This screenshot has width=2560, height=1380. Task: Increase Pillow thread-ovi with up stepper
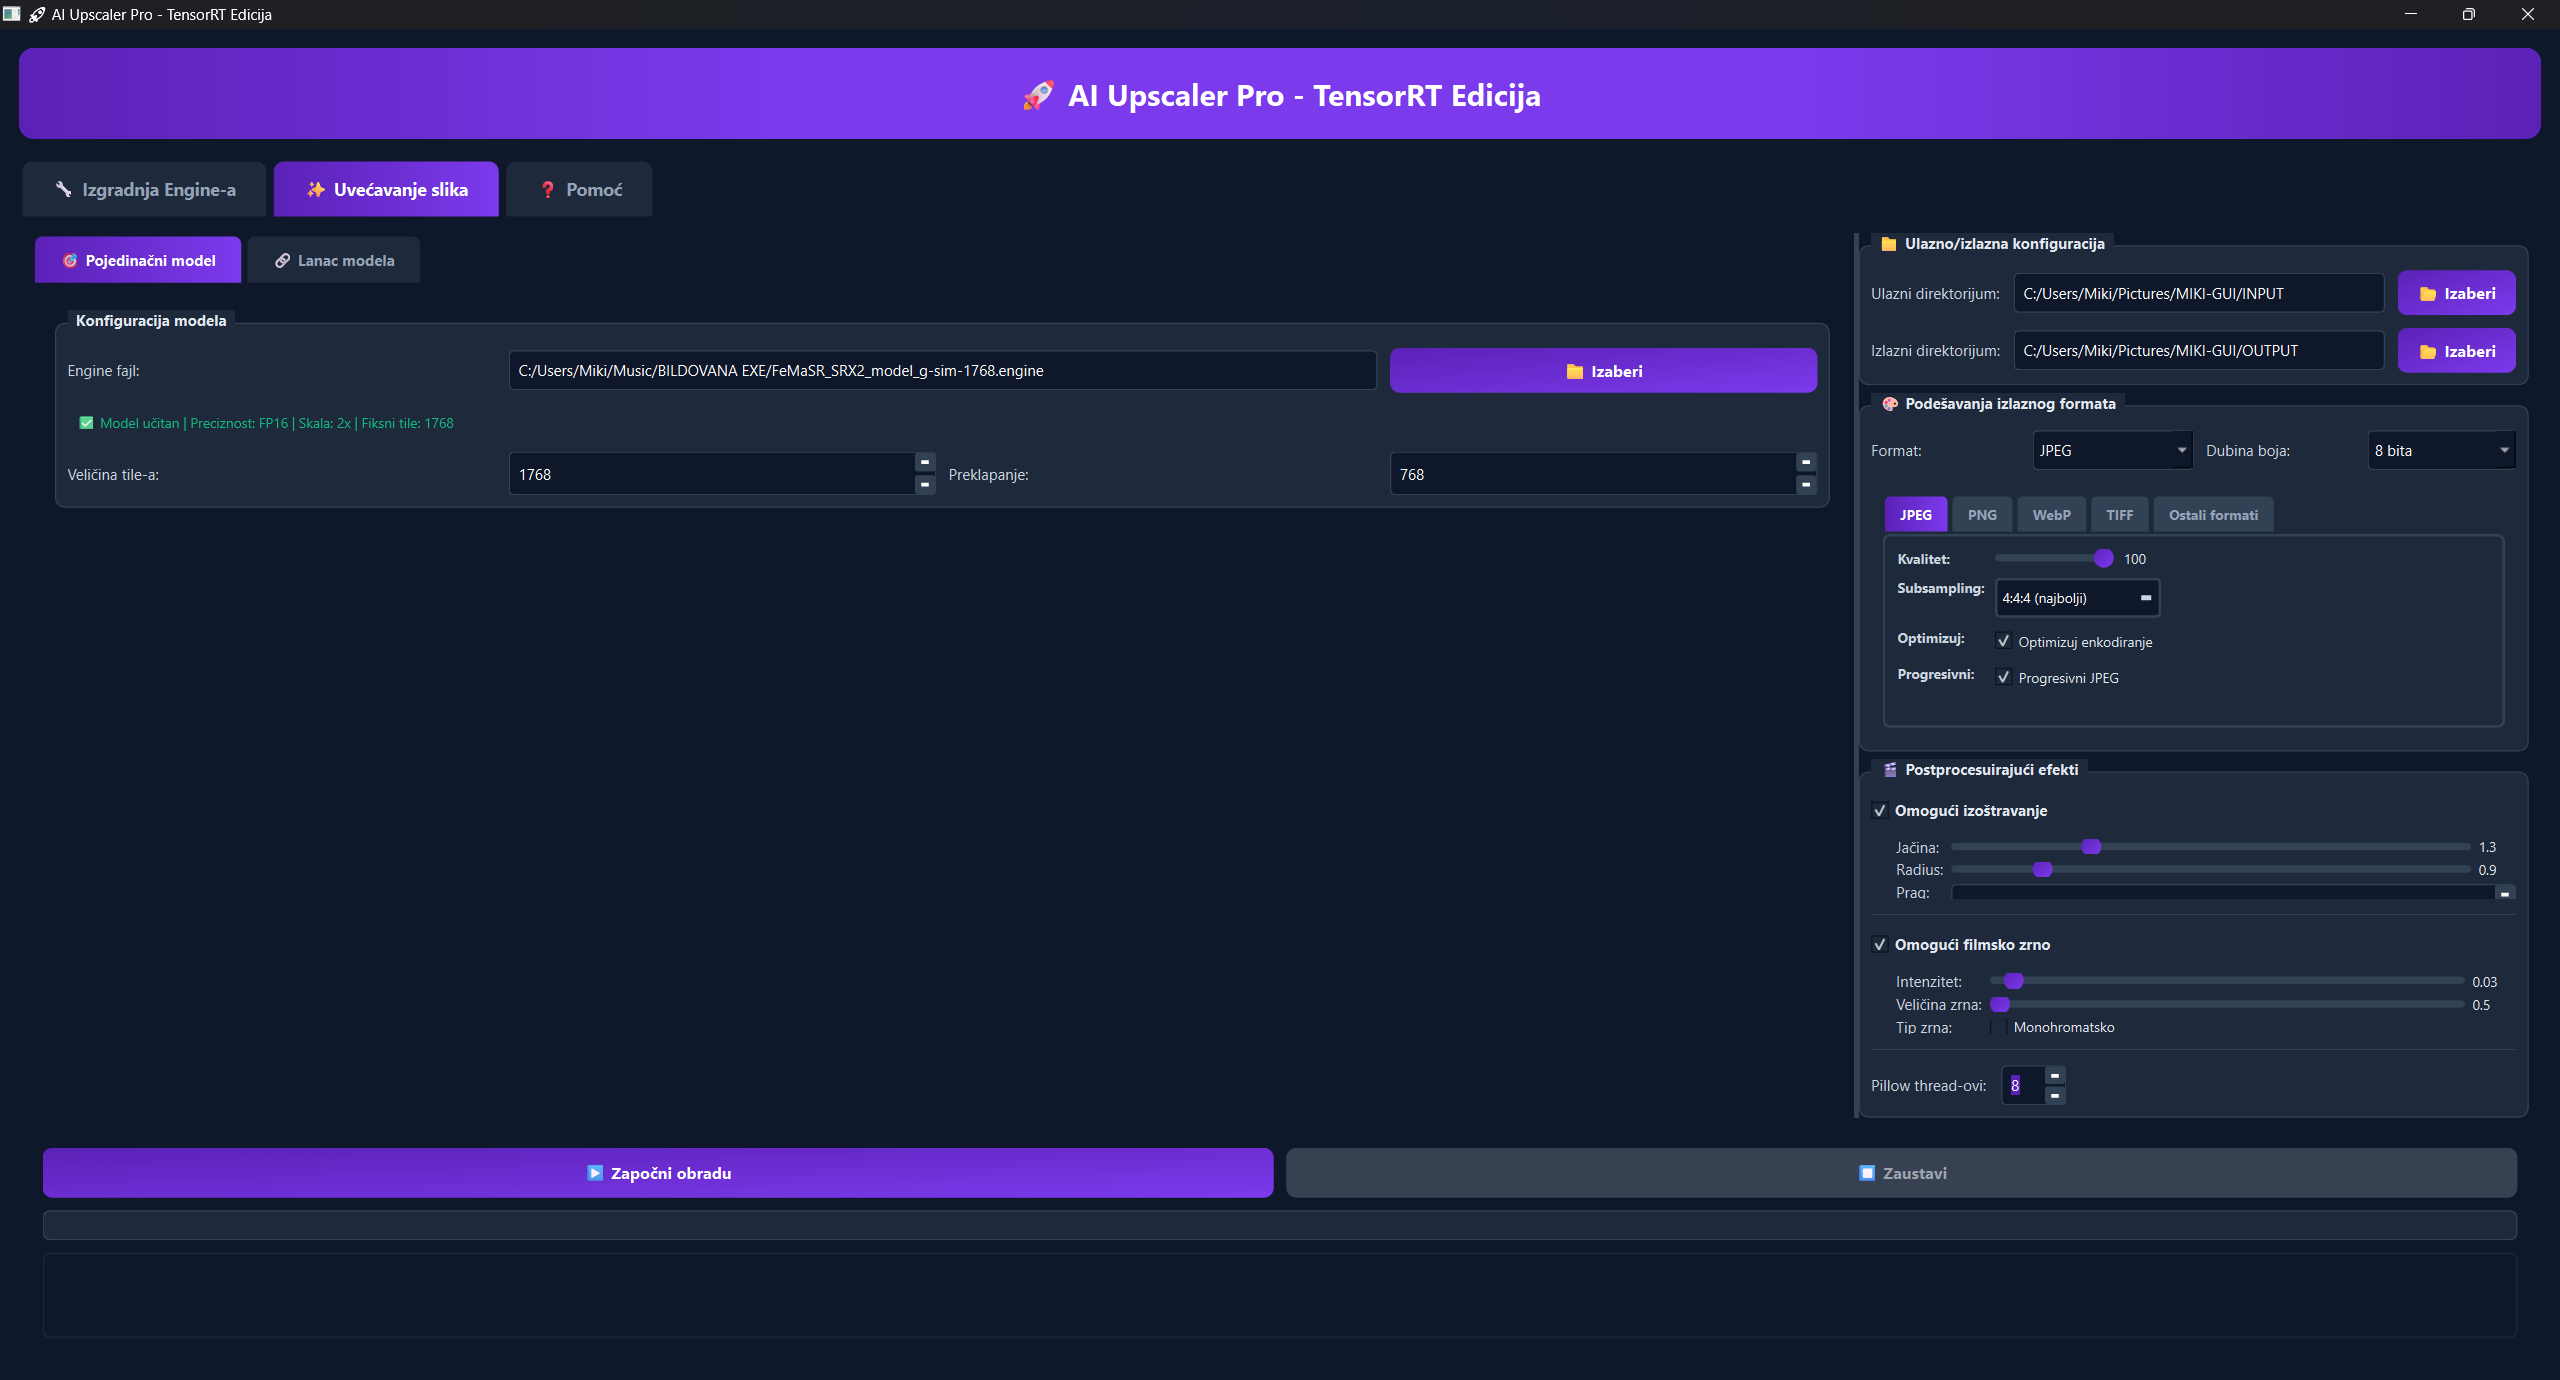[x=2055, y=1075]
